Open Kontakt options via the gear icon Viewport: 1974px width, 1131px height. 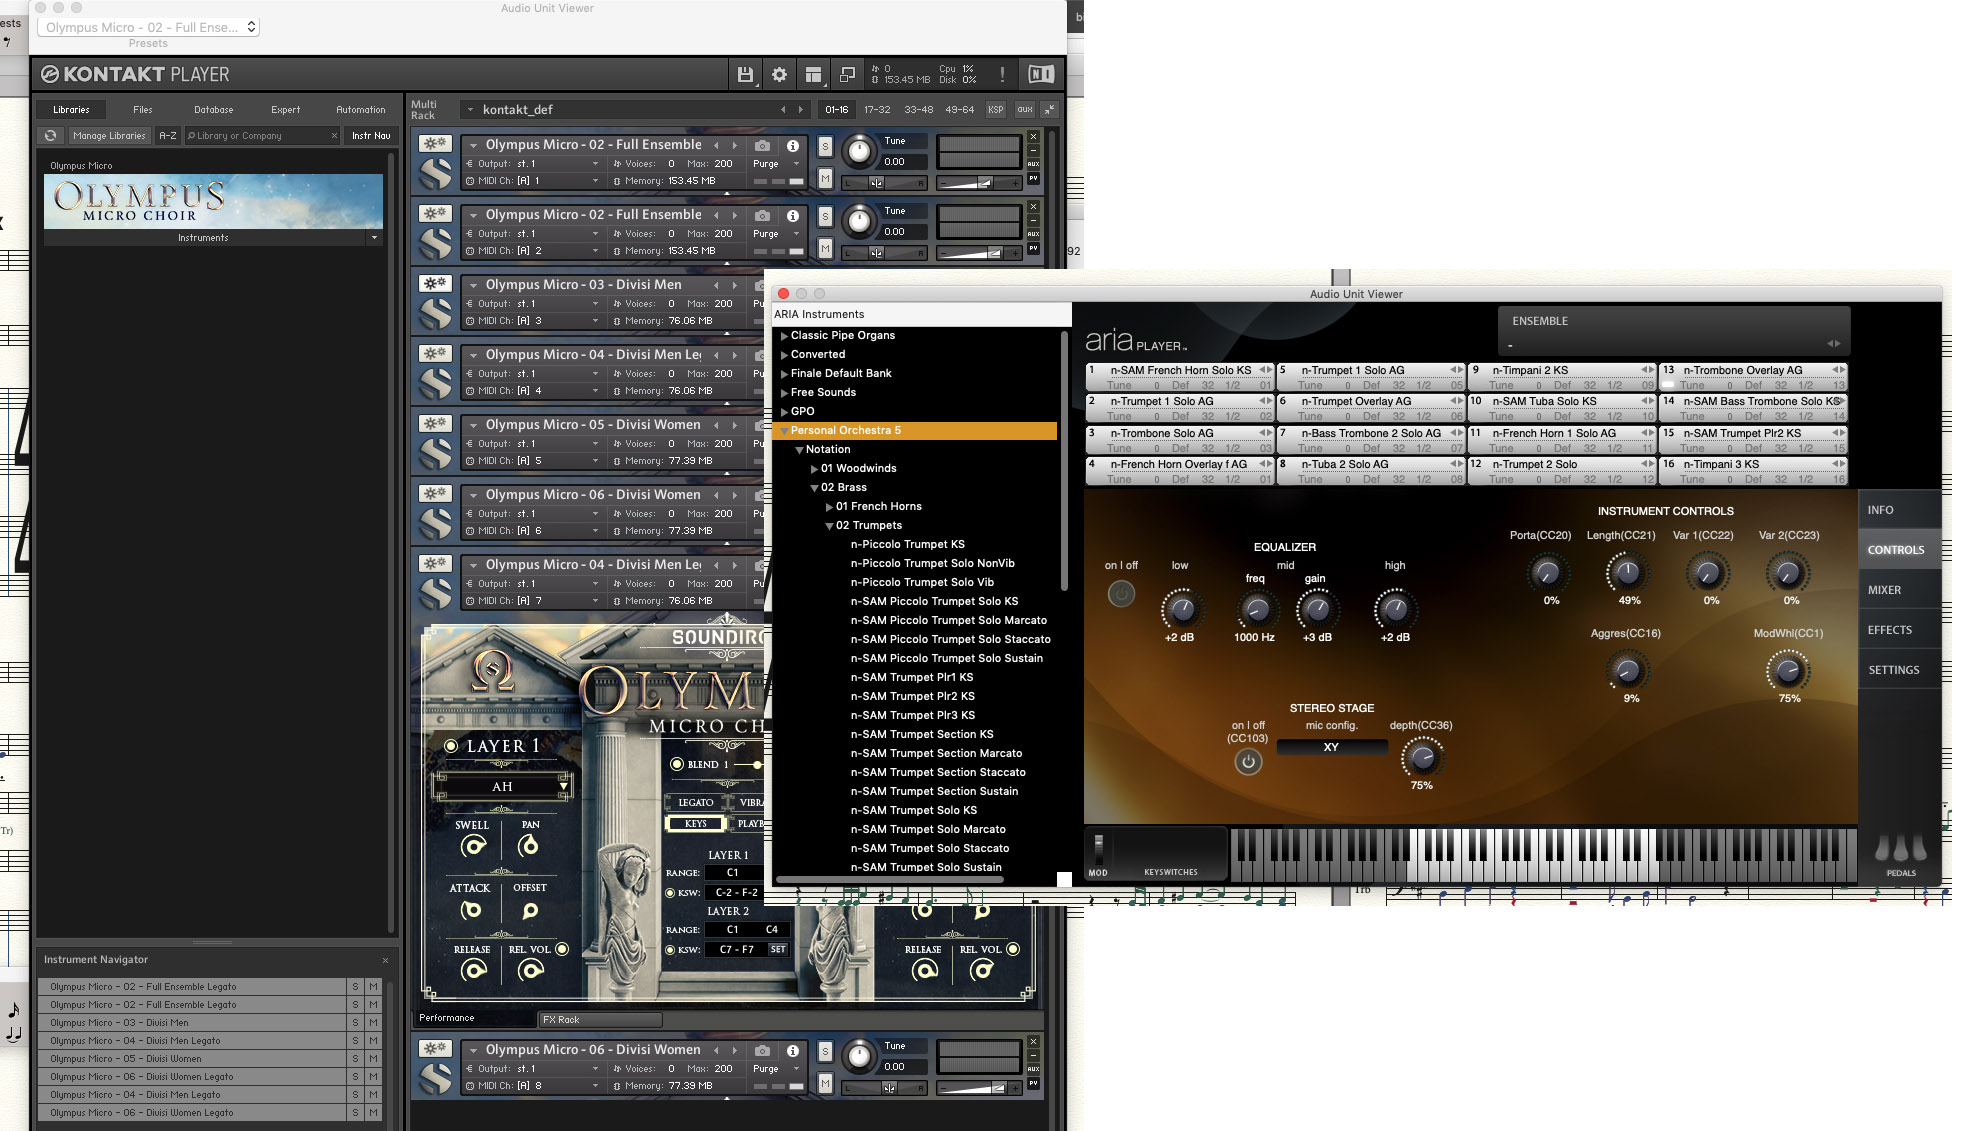pyautogui.click(x=779, y=74)
